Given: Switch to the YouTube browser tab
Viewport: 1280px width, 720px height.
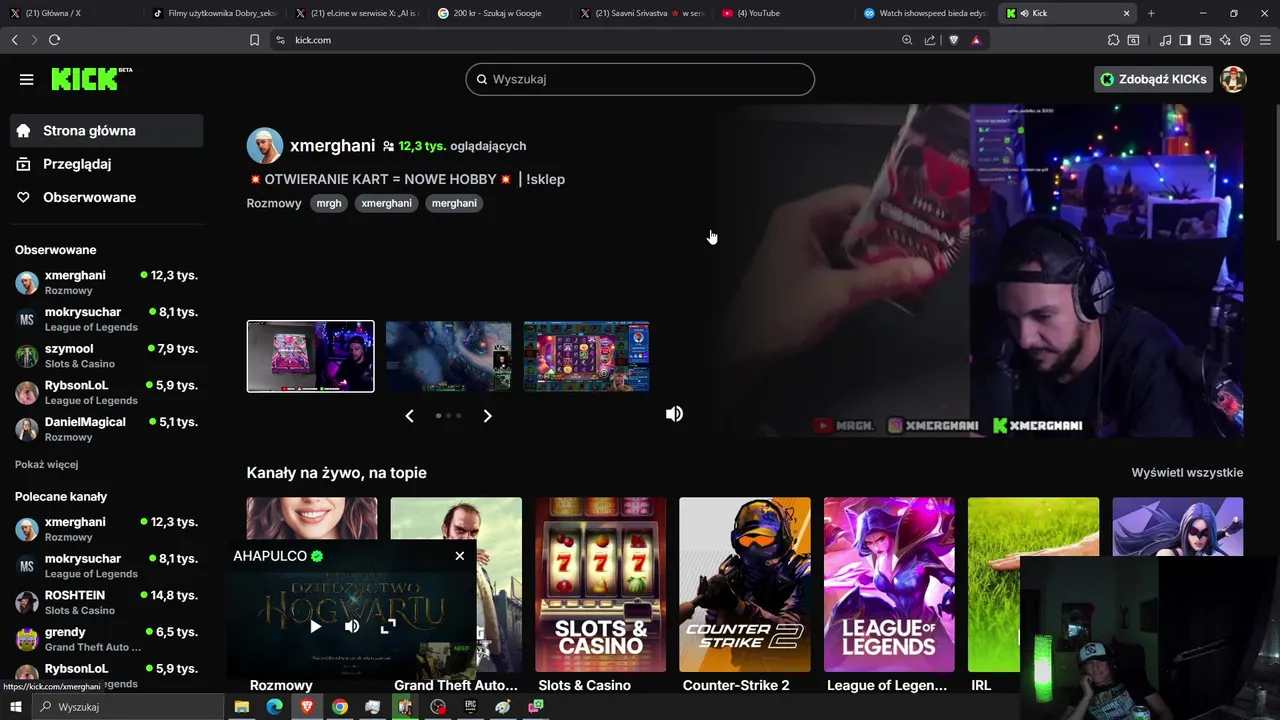Looking at the screenshot, I should tap(785, 13).
